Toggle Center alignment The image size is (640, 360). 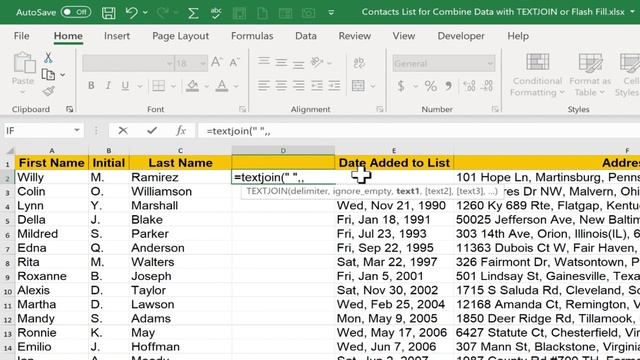281,85
